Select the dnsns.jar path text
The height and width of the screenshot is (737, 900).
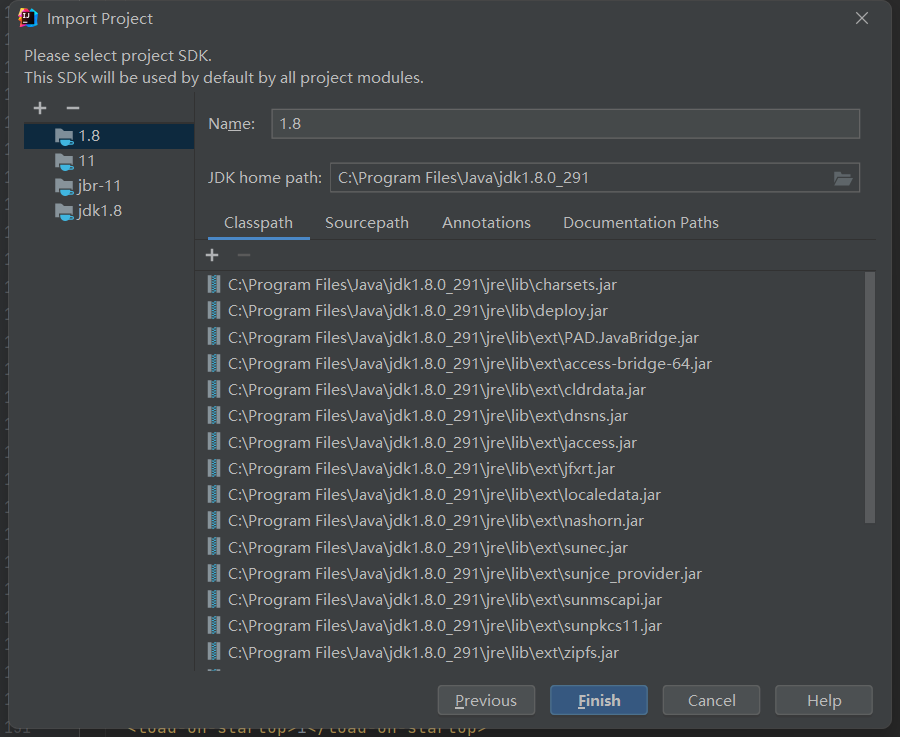(428, 416)
